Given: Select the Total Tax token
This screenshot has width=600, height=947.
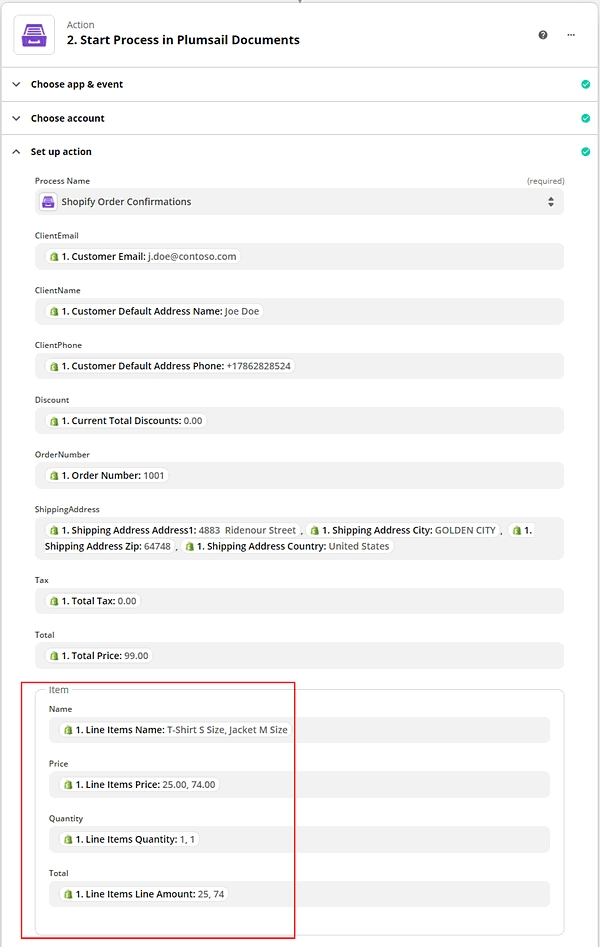Looking at the screenshot, I should point(93,601).
